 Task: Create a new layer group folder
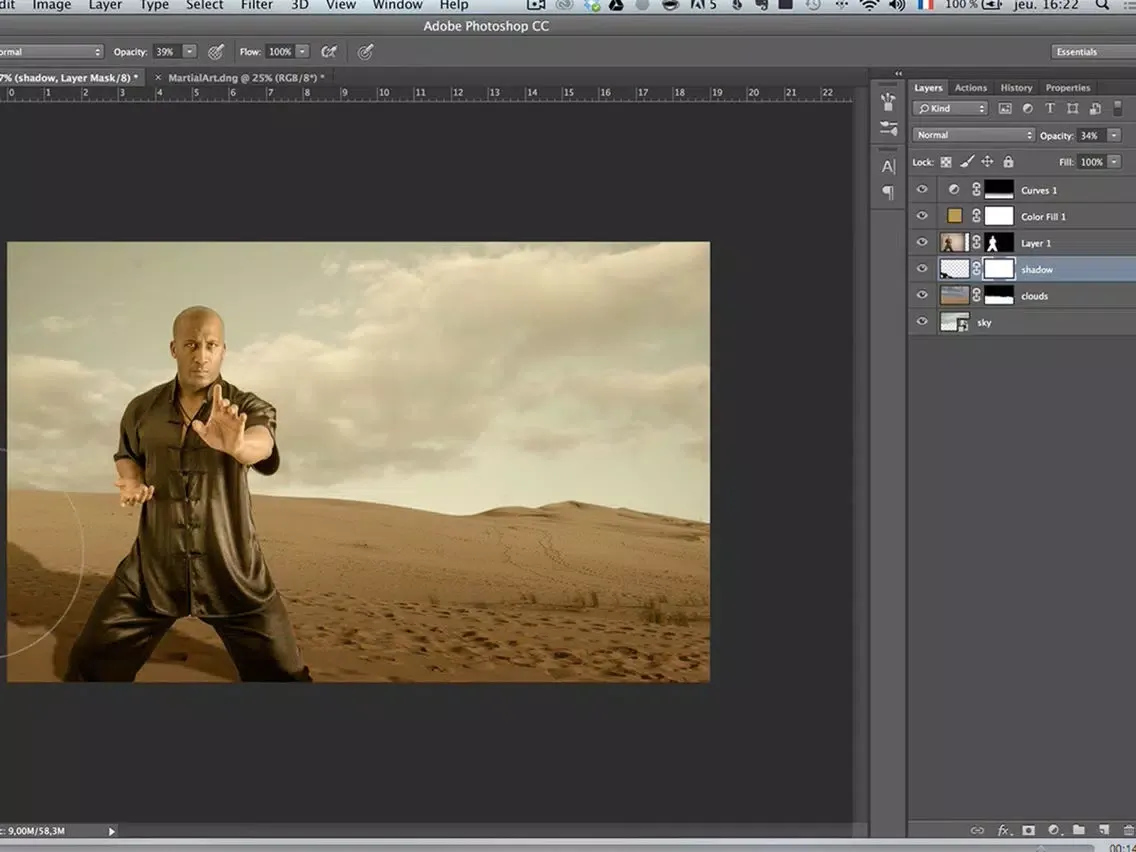coord(1079,830)
